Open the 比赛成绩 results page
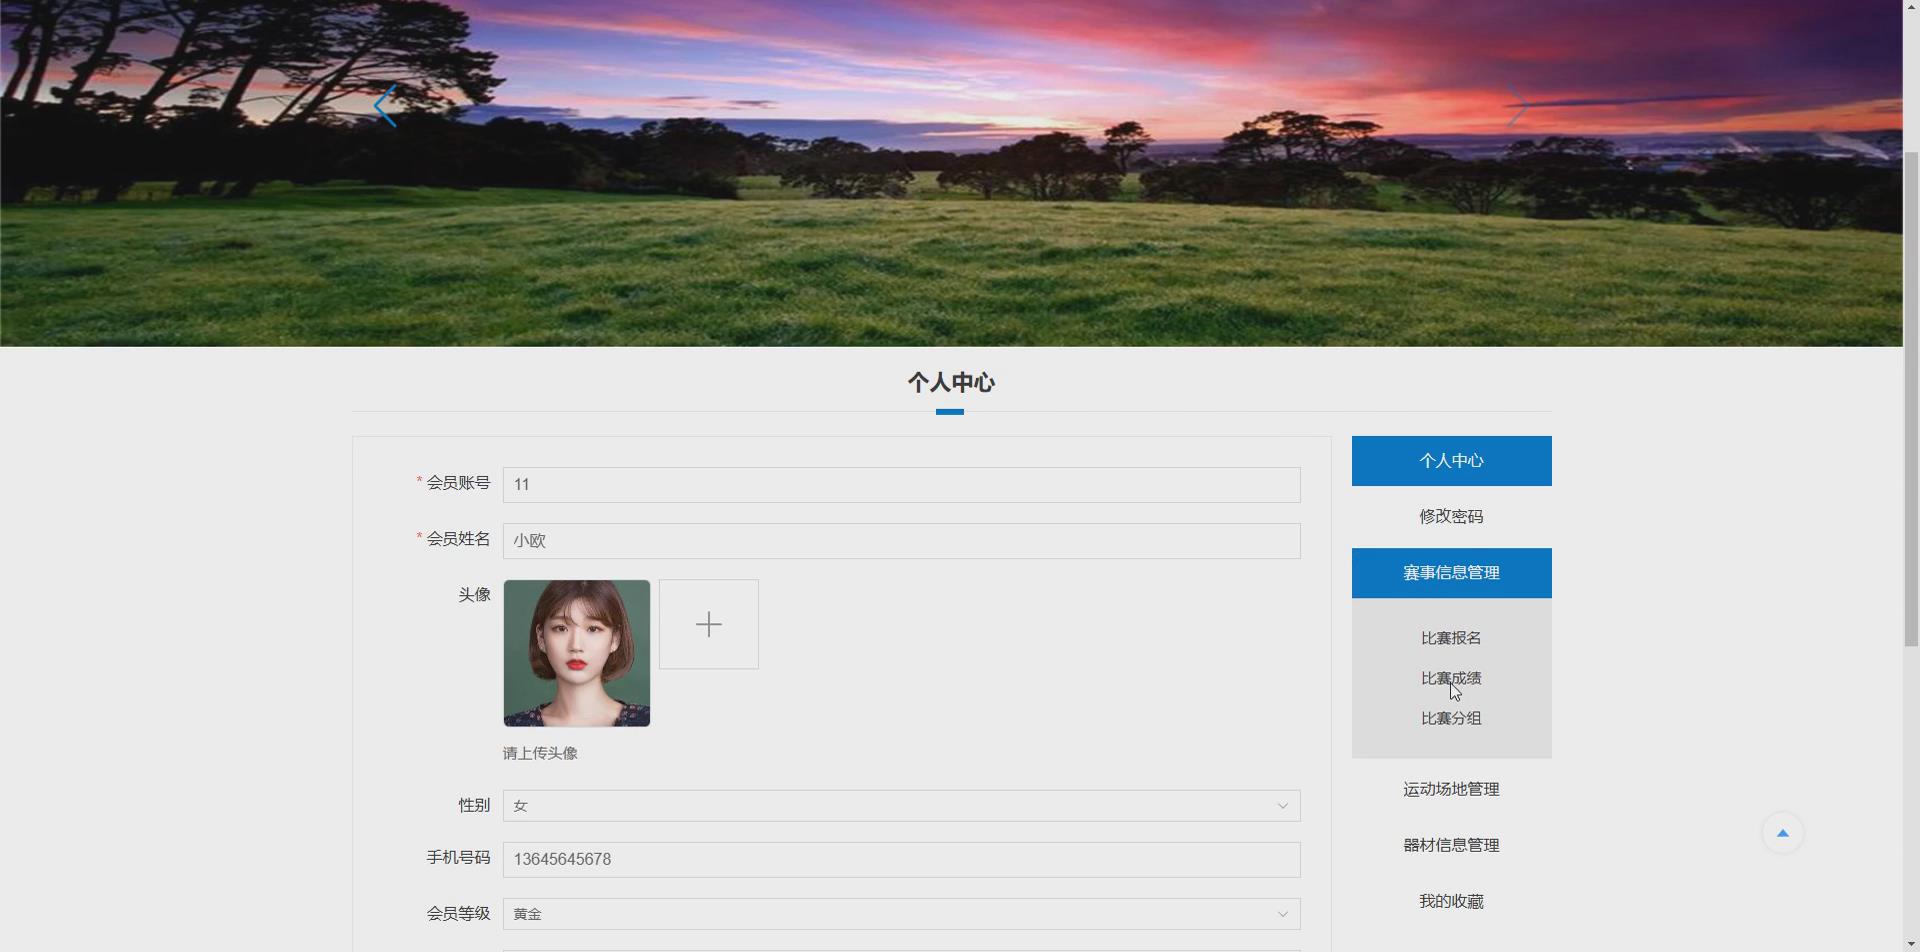The width and height of the screenshot is (1920, 952). click(1450, 677)
